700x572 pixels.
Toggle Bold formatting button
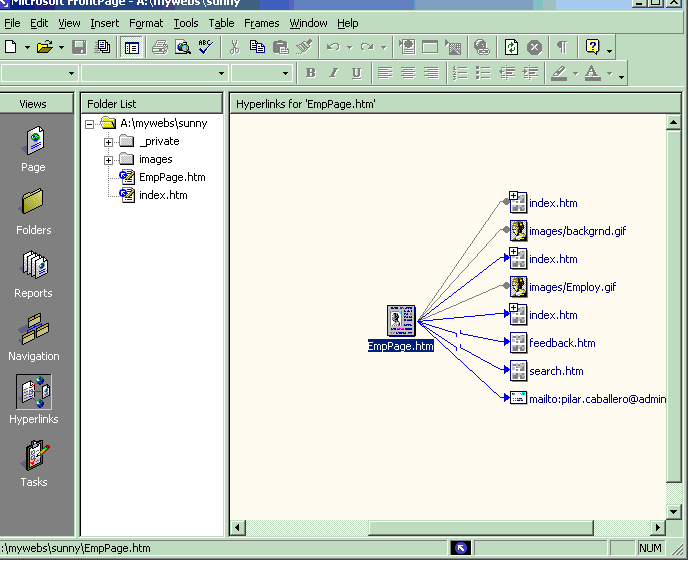point(311,73)
